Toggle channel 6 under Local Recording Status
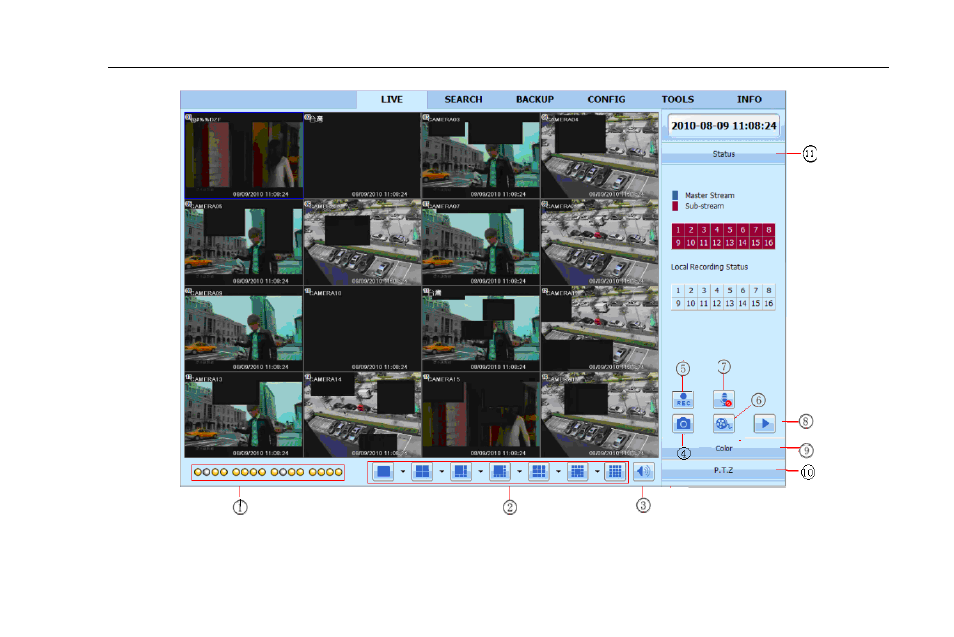 742,291
